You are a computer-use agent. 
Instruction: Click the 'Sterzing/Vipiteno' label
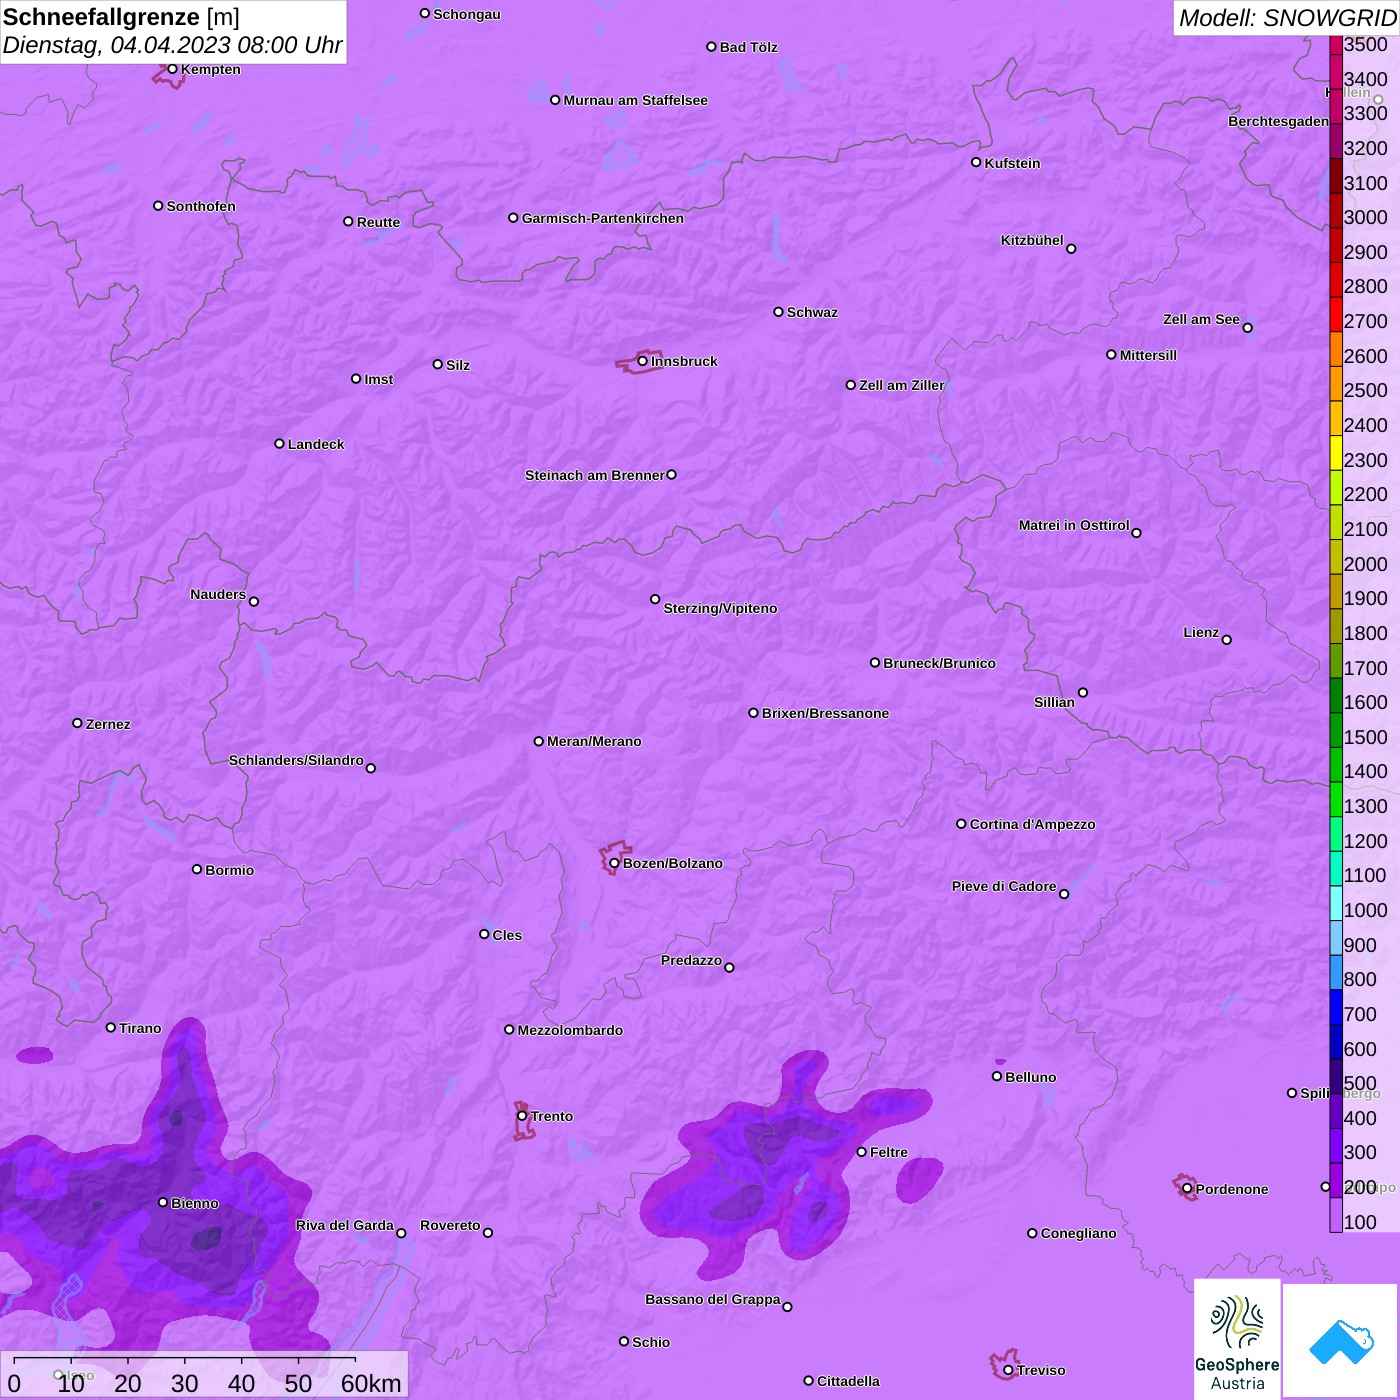(720, 608)
